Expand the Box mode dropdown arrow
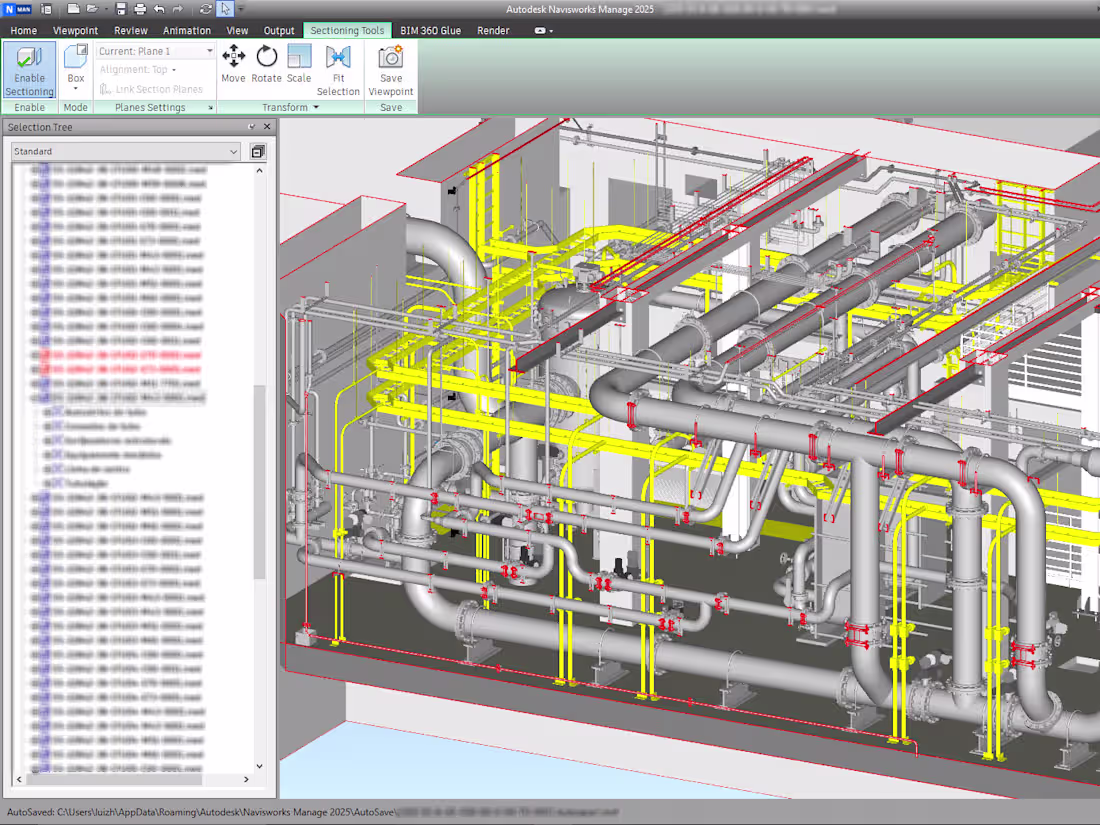The height and width of the screenshot is (825, 1100). 75,87
